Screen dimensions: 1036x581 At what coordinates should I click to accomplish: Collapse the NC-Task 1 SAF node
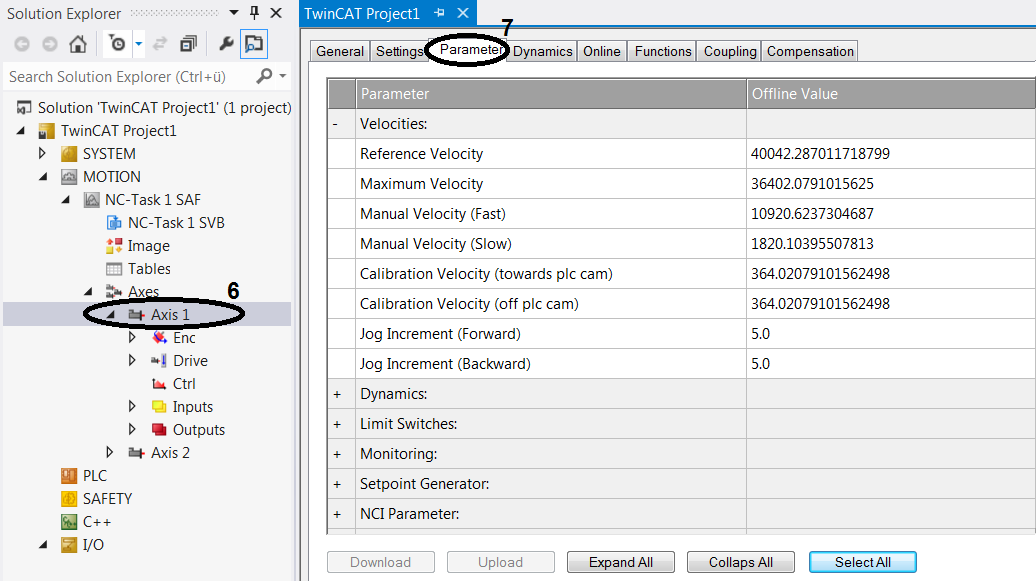(66, 200)
